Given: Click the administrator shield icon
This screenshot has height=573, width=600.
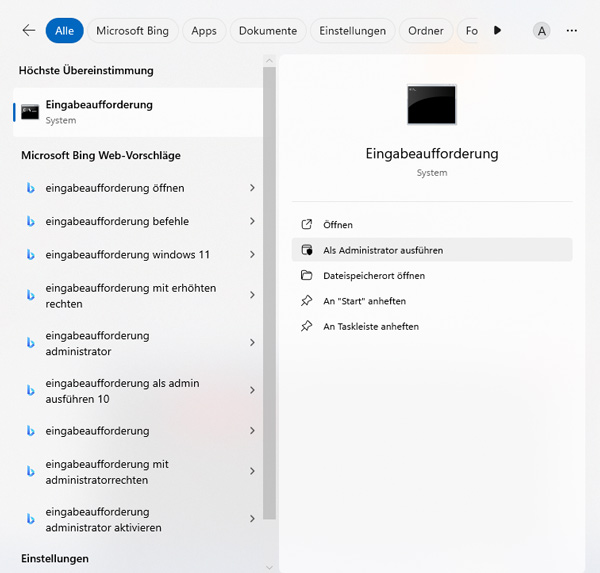Looking at the screenshot, I should tap(307, 250).
